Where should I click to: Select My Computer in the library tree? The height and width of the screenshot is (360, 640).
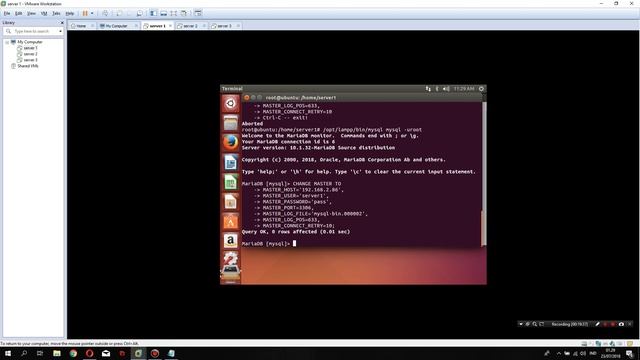[x=30, y=42]
